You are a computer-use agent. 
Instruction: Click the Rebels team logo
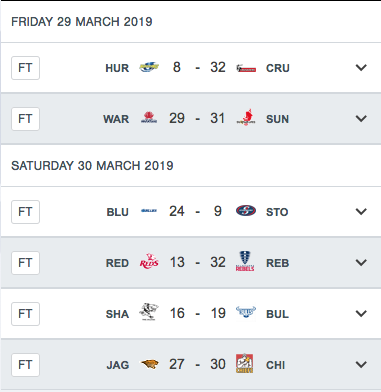pos(245,261)
